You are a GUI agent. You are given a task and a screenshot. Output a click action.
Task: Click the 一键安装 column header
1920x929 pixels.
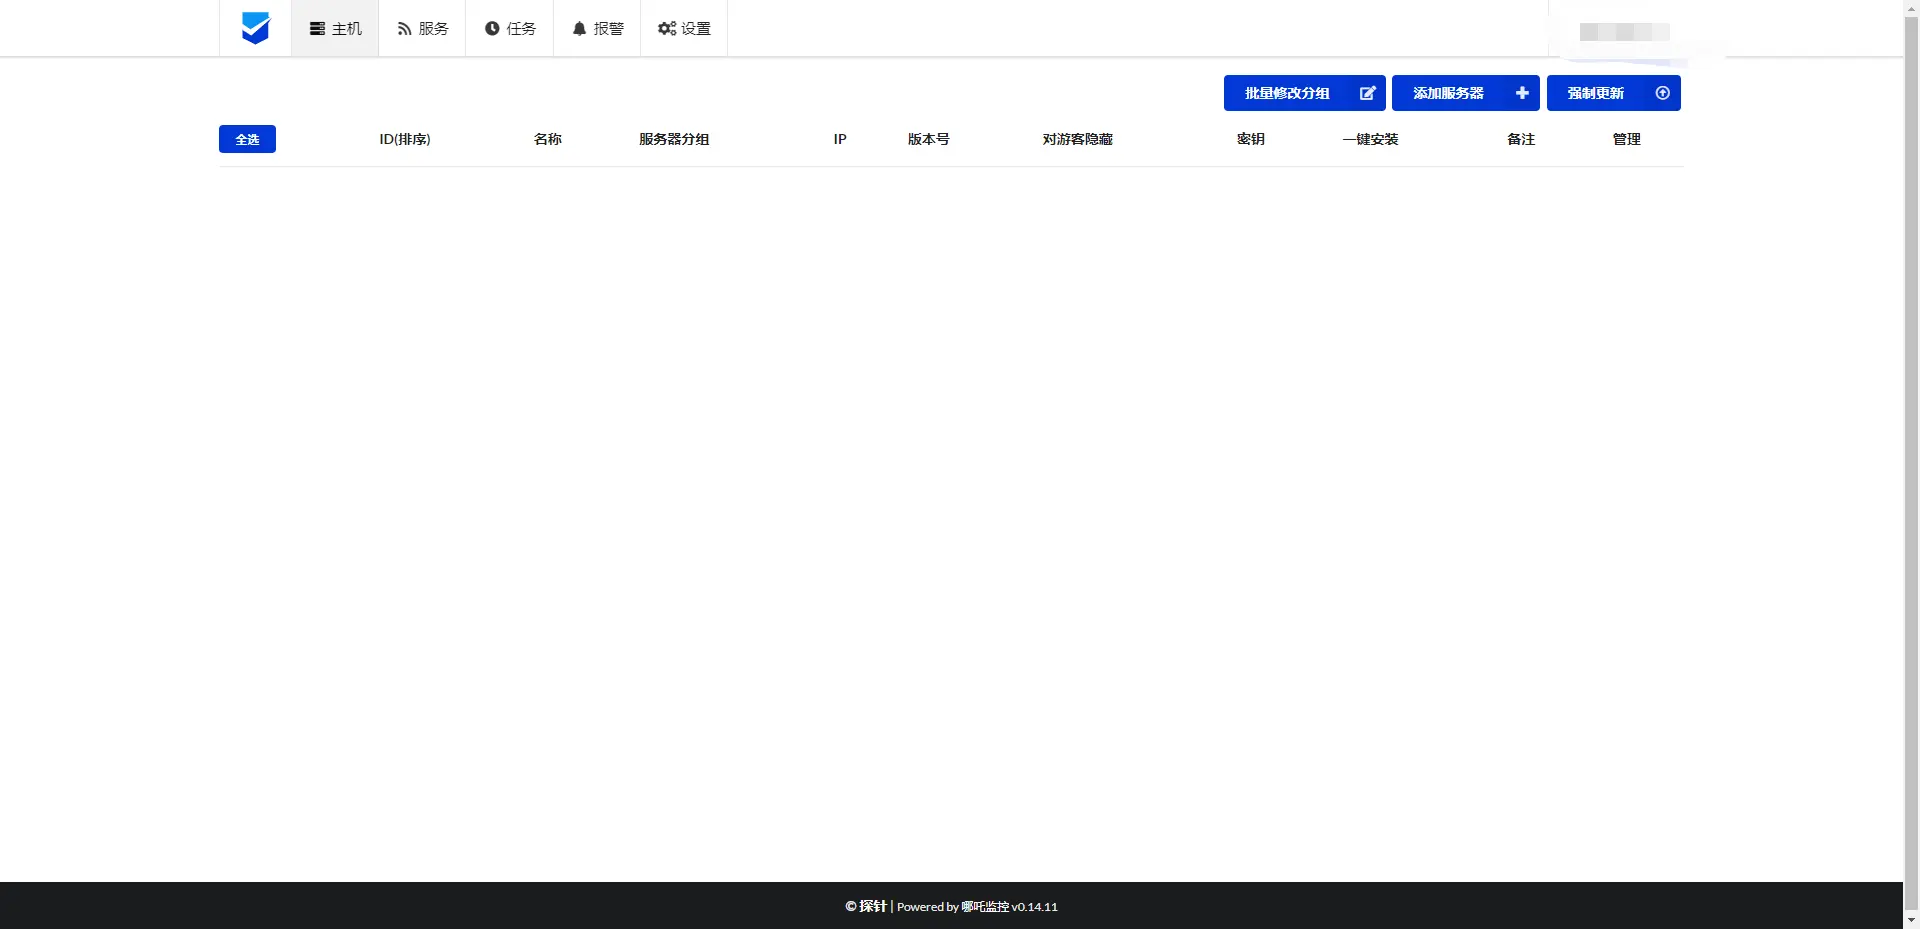(1371, 139)
